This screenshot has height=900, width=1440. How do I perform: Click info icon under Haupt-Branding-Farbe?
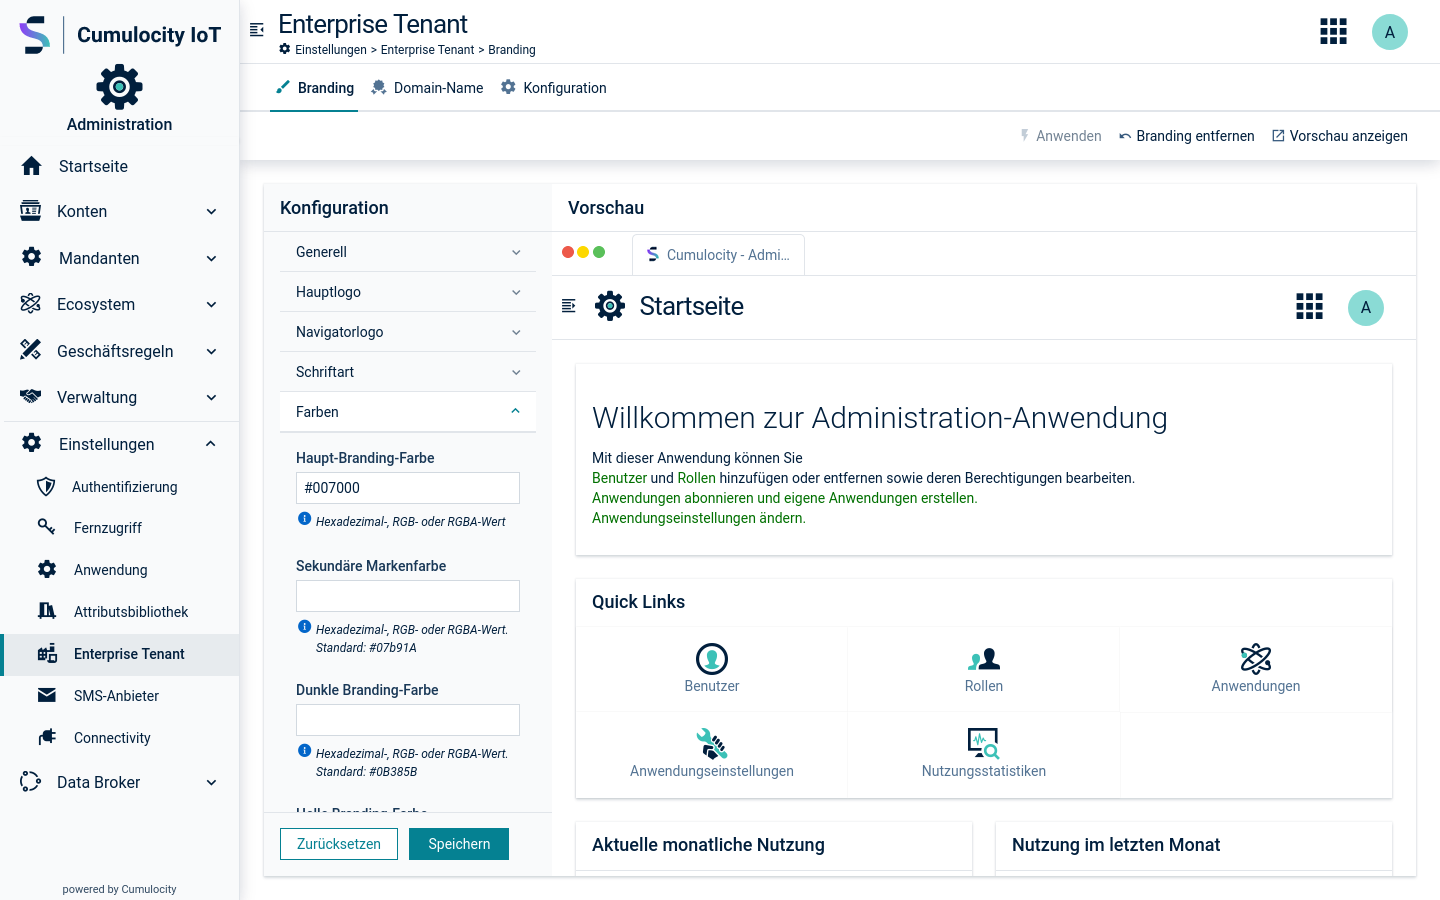pyautogui.click(x=305, y=519)
